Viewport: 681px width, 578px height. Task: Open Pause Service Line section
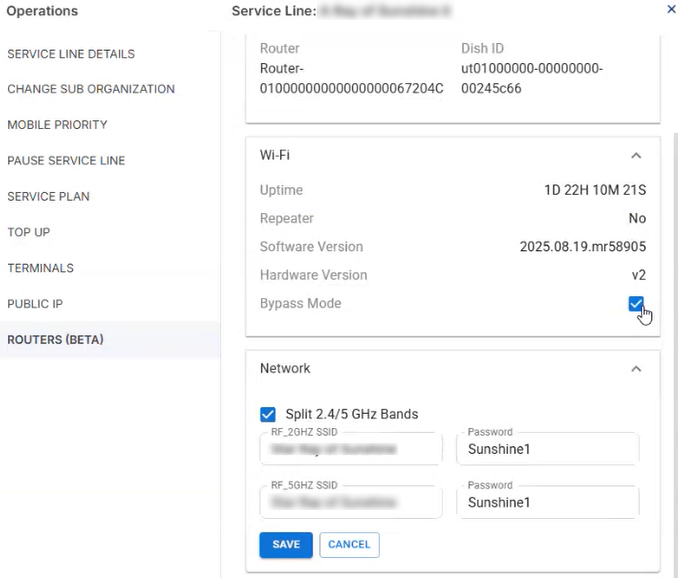click(66, 161)
